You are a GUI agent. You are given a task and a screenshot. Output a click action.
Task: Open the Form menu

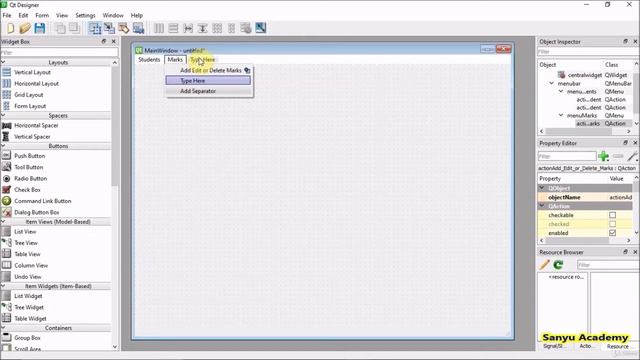point(42,16)
